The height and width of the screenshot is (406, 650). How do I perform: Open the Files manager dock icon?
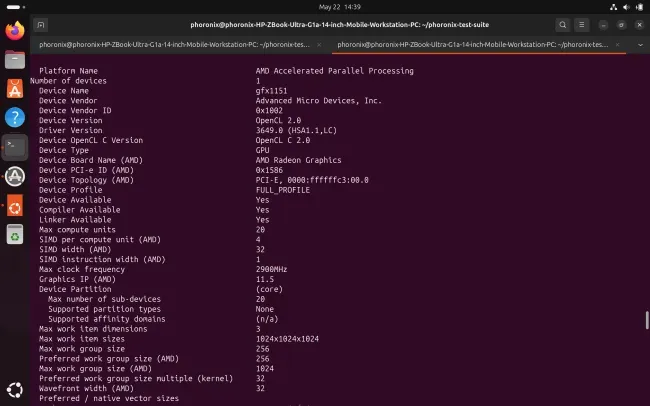point(15,60)
